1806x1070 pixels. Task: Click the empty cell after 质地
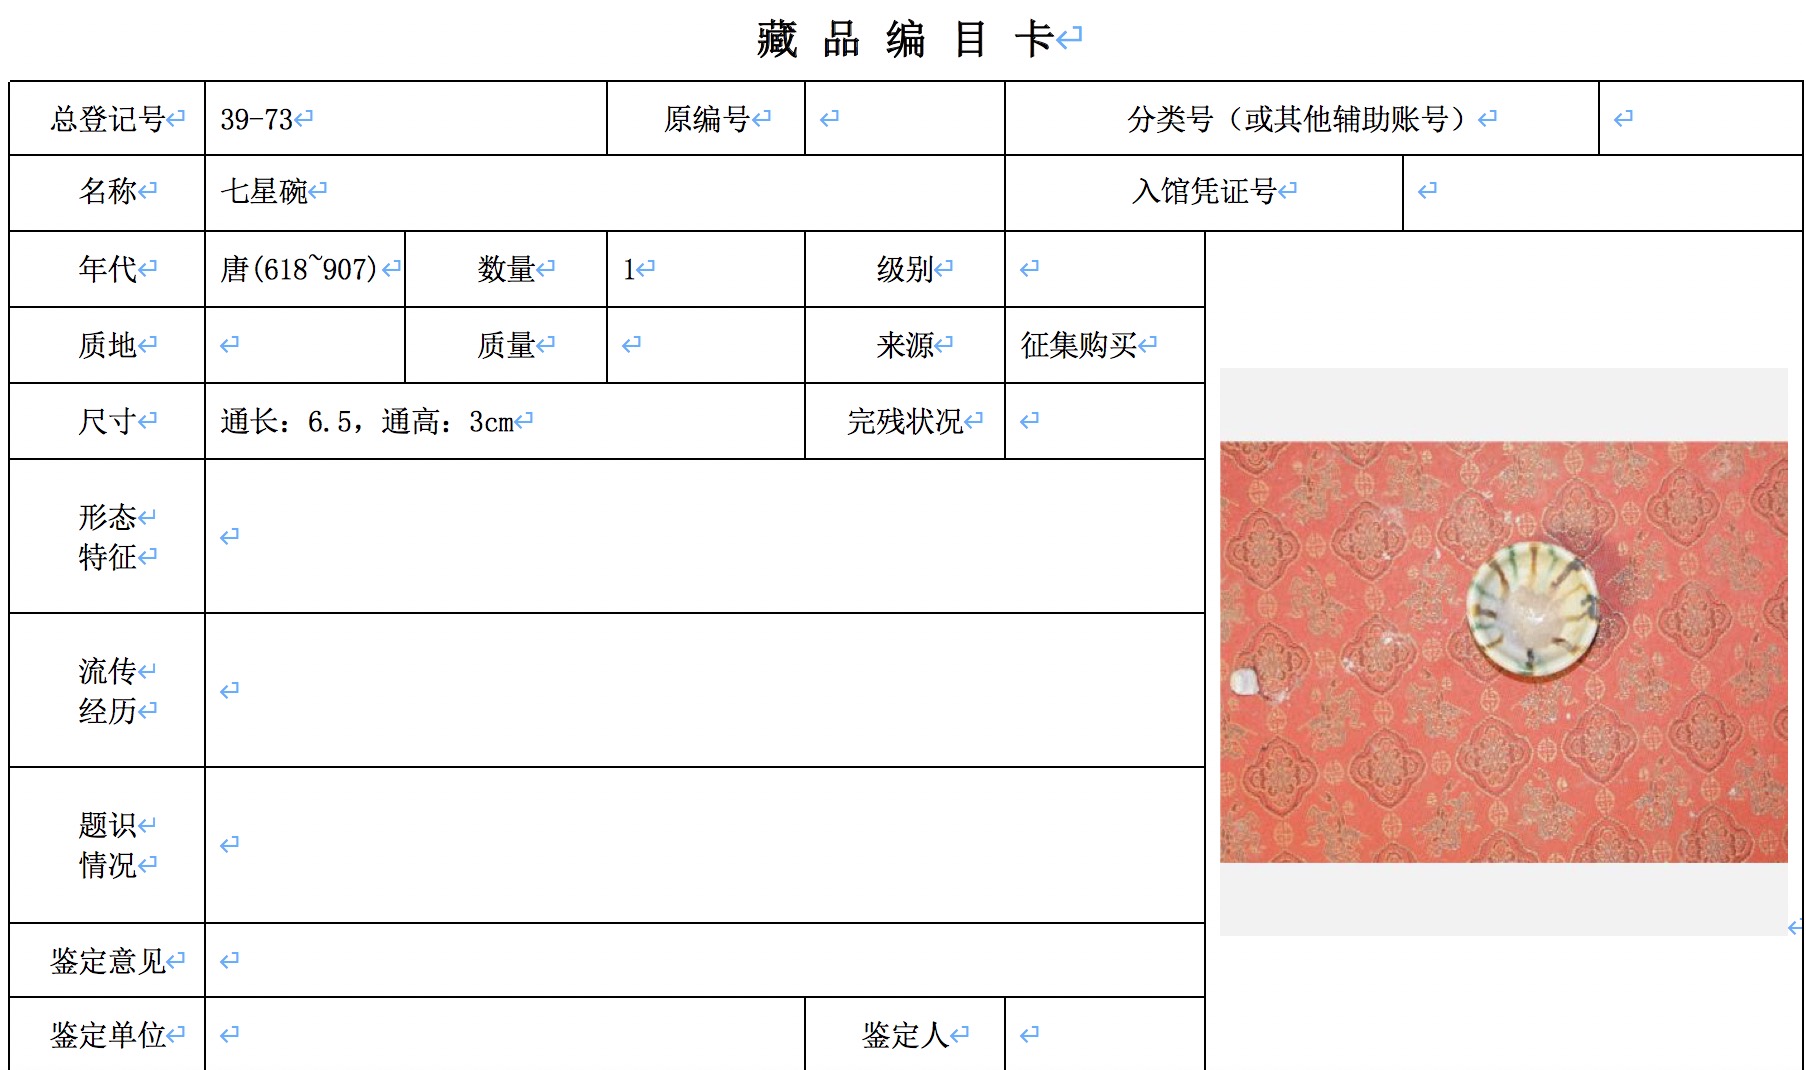coord(305,345)
